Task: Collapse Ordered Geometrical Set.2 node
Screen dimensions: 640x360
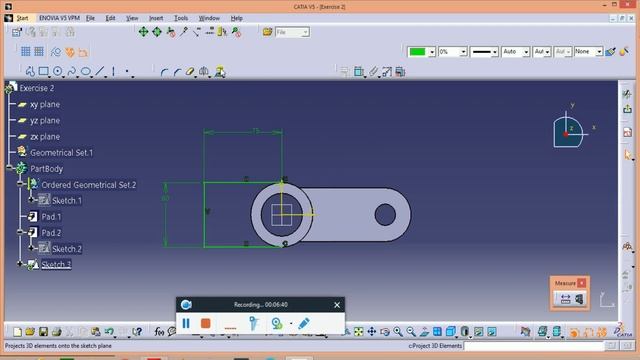Action: click(20, 184)
